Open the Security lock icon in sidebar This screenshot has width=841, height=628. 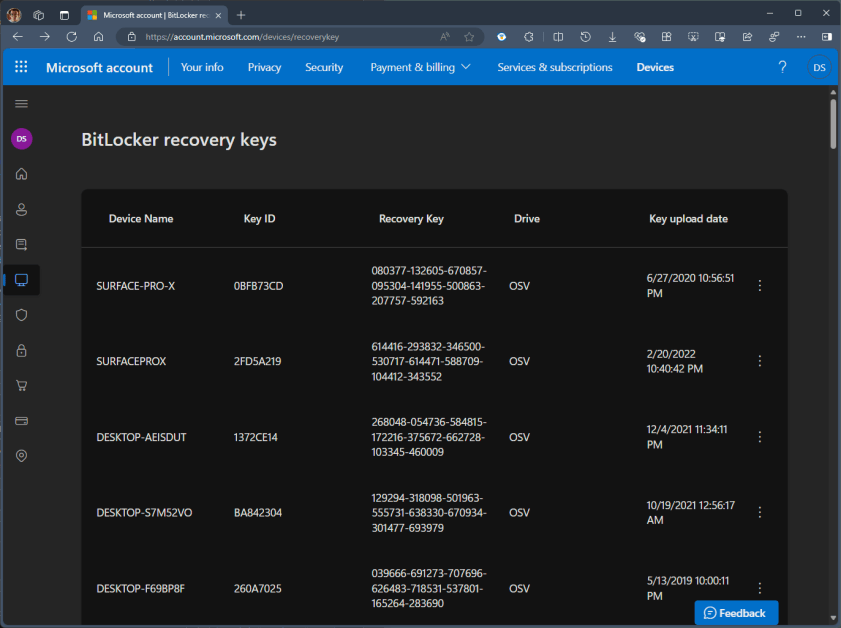click(21, 349)
